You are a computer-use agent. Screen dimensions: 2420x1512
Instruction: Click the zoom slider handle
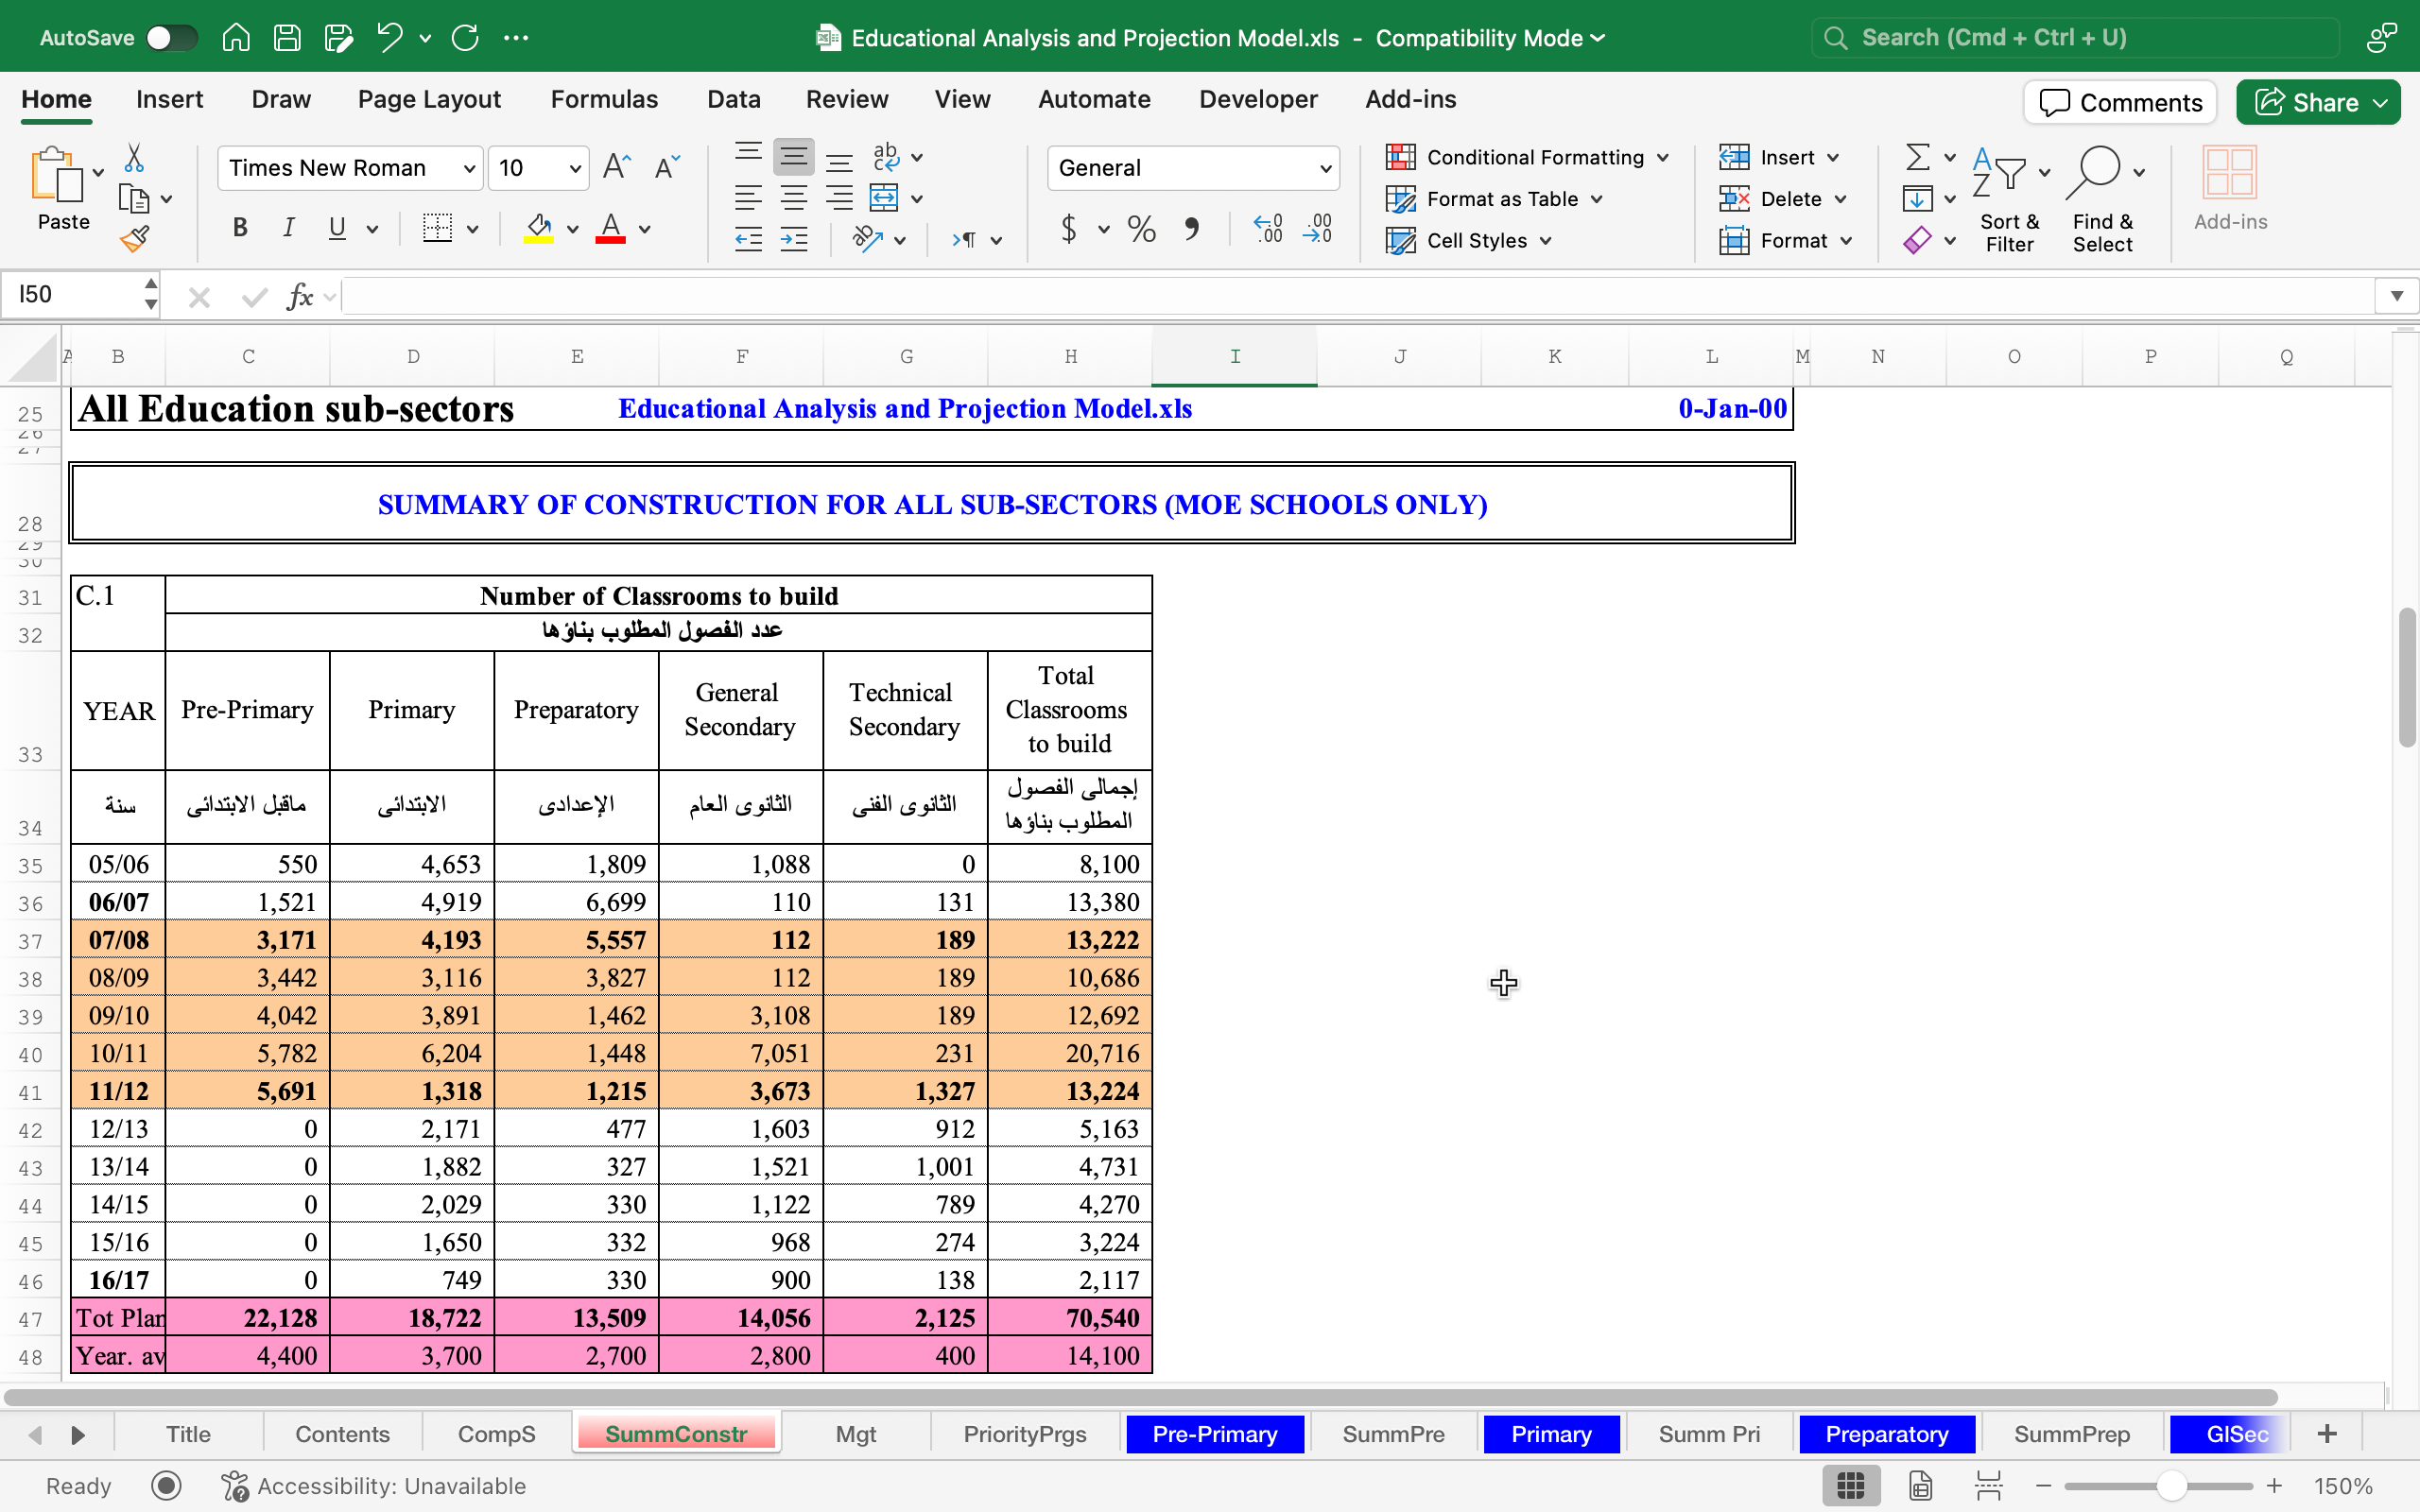(x=2171, y=1486)
